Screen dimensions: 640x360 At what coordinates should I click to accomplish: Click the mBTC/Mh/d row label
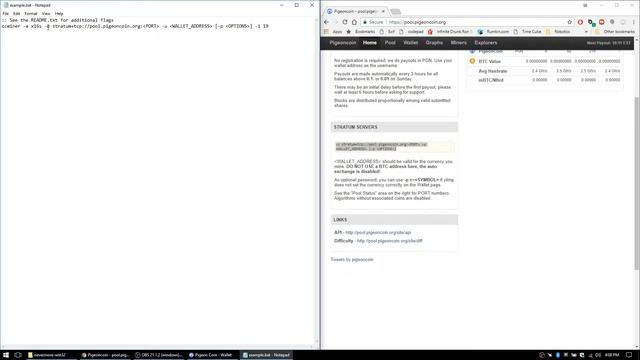(x=491, y=80)
